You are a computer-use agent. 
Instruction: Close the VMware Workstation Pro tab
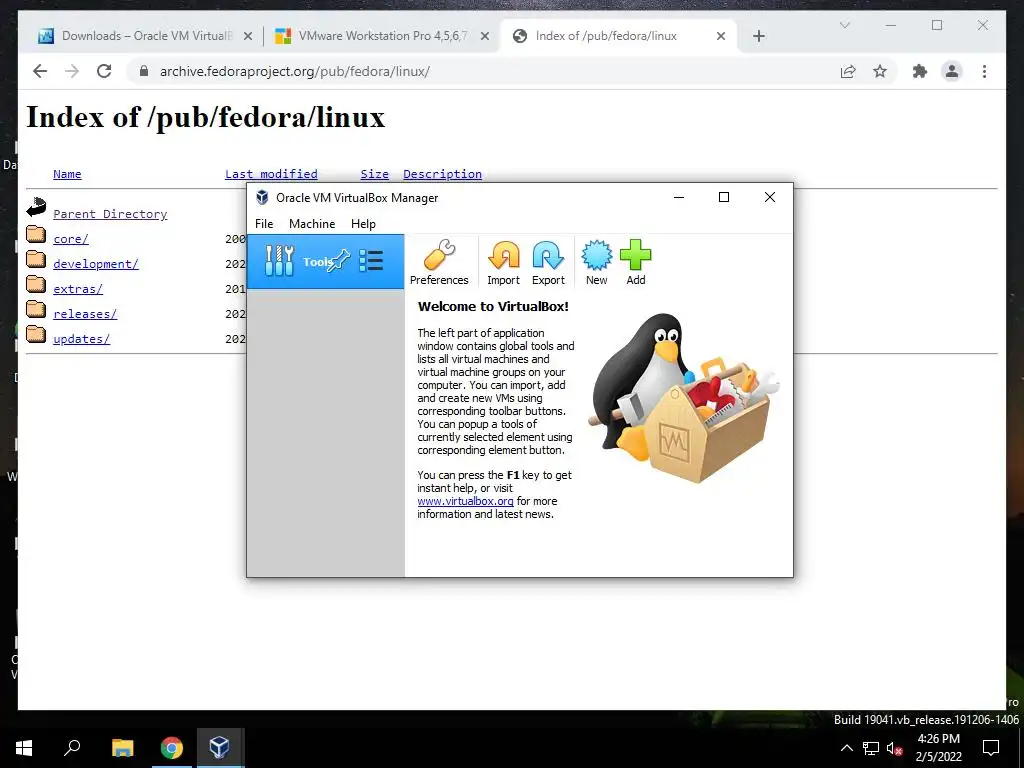485,36
